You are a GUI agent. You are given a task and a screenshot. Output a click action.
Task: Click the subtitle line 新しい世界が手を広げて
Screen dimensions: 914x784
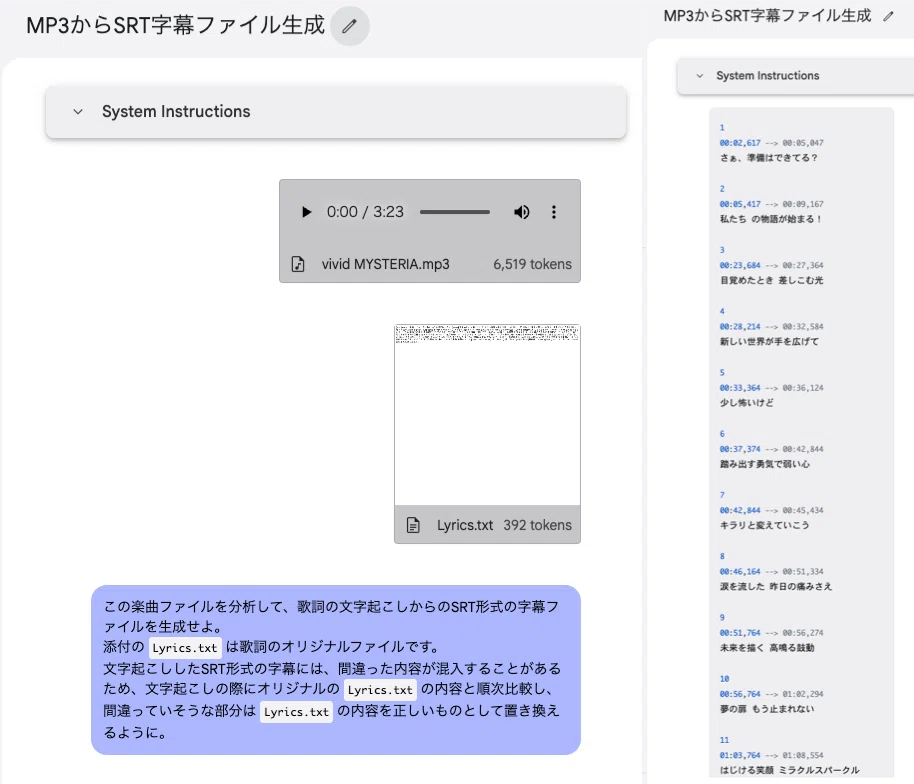769,342
